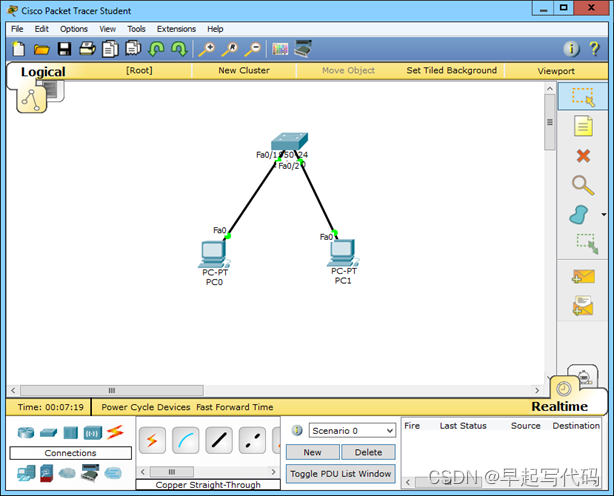Click New Cluster in the bar
The image size is (614, 496).
coord(244,70)
